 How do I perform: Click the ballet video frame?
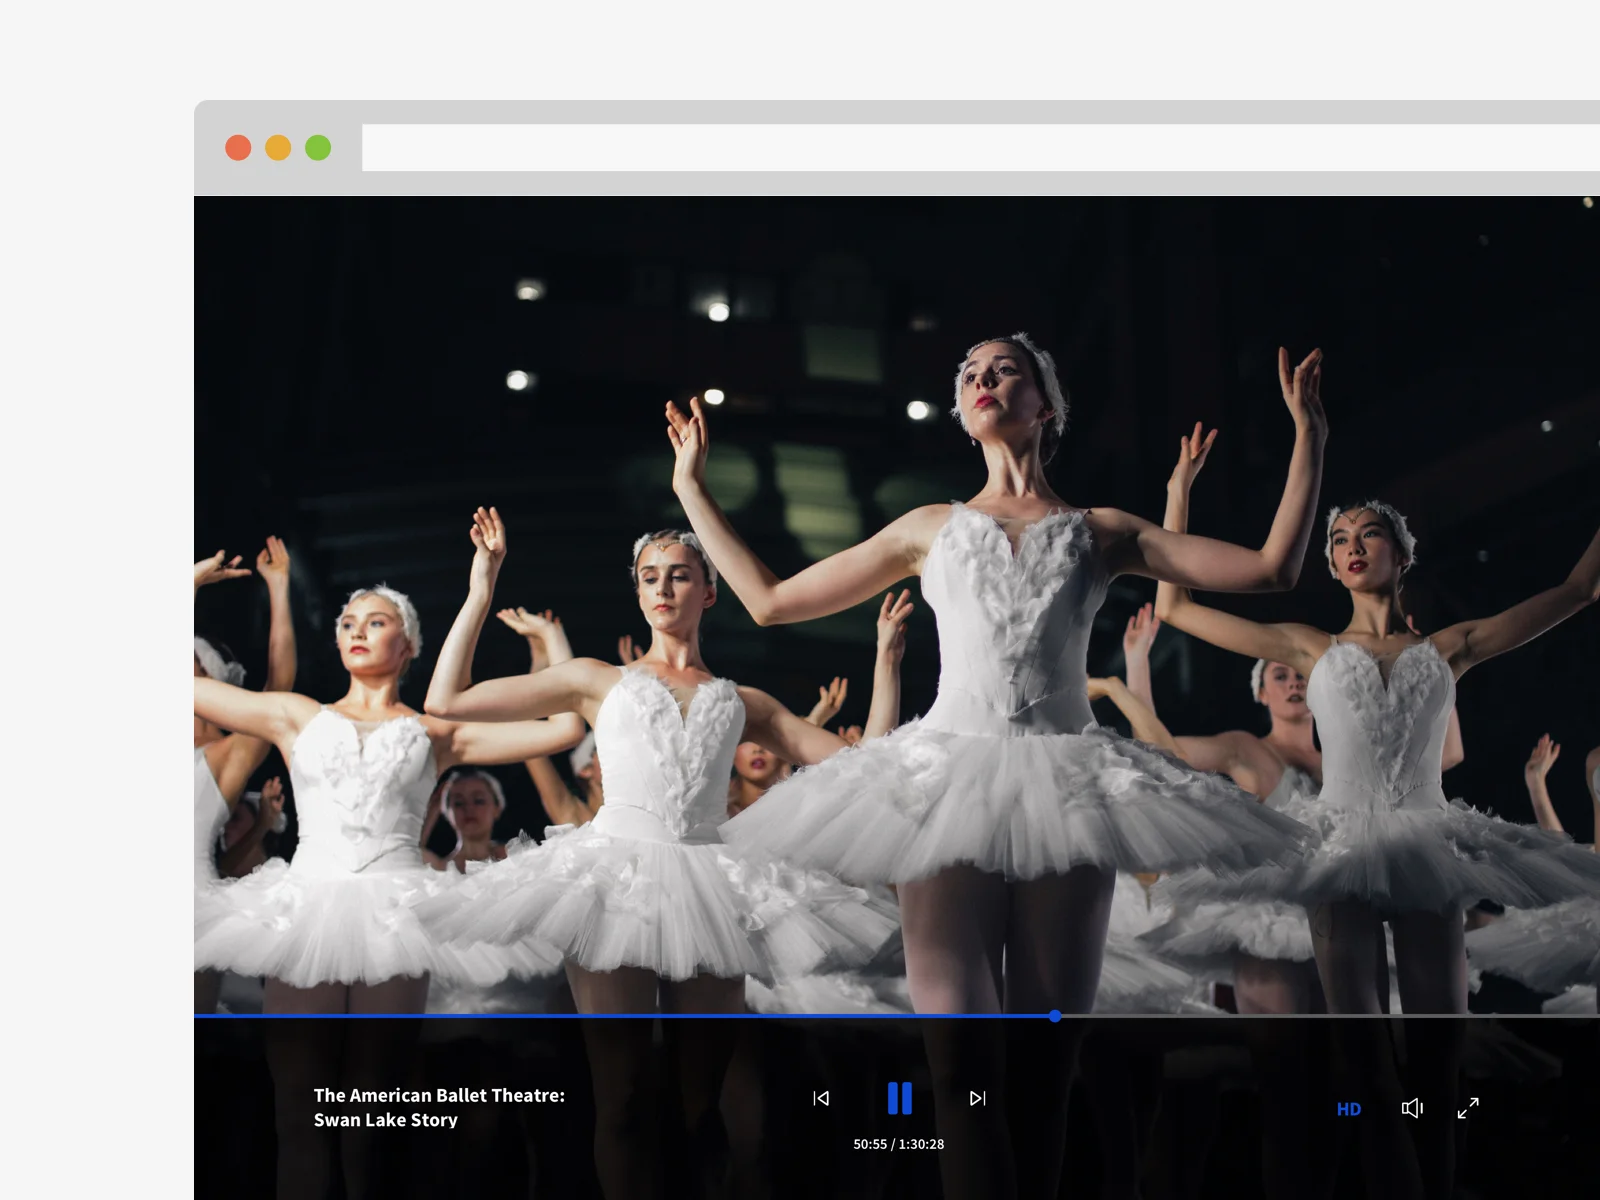[x=897, y=605]
